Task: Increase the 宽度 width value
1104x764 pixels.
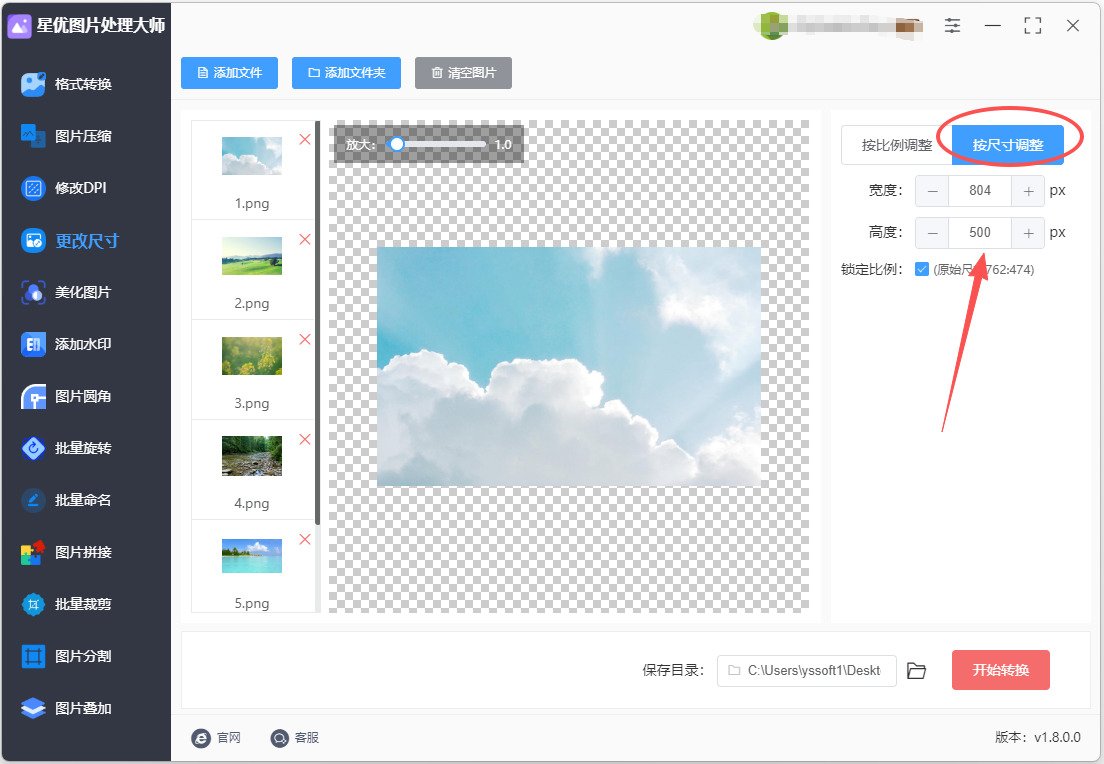Action: coord(1028,191)
